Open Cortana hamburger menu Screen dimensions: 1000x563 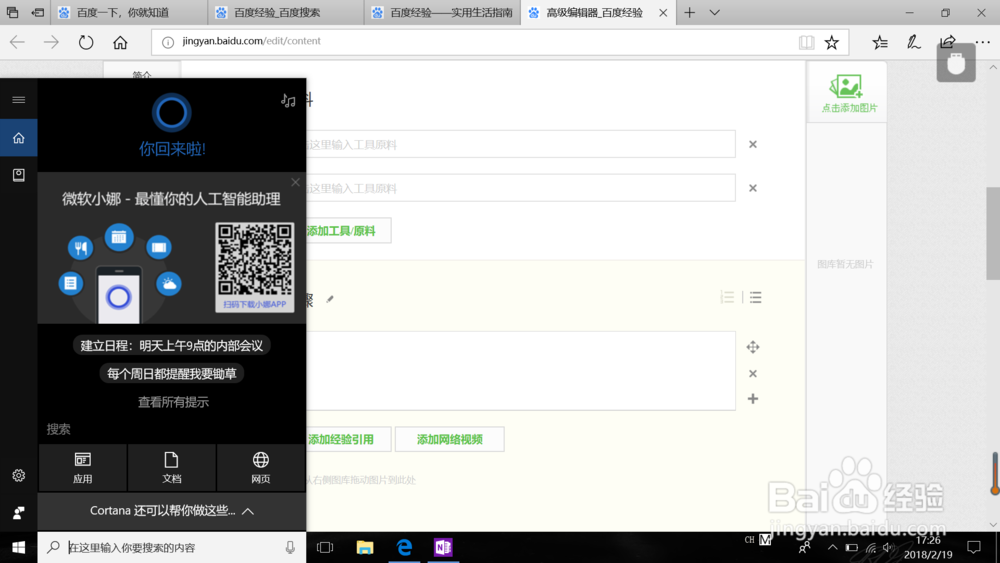coord(18,99)
